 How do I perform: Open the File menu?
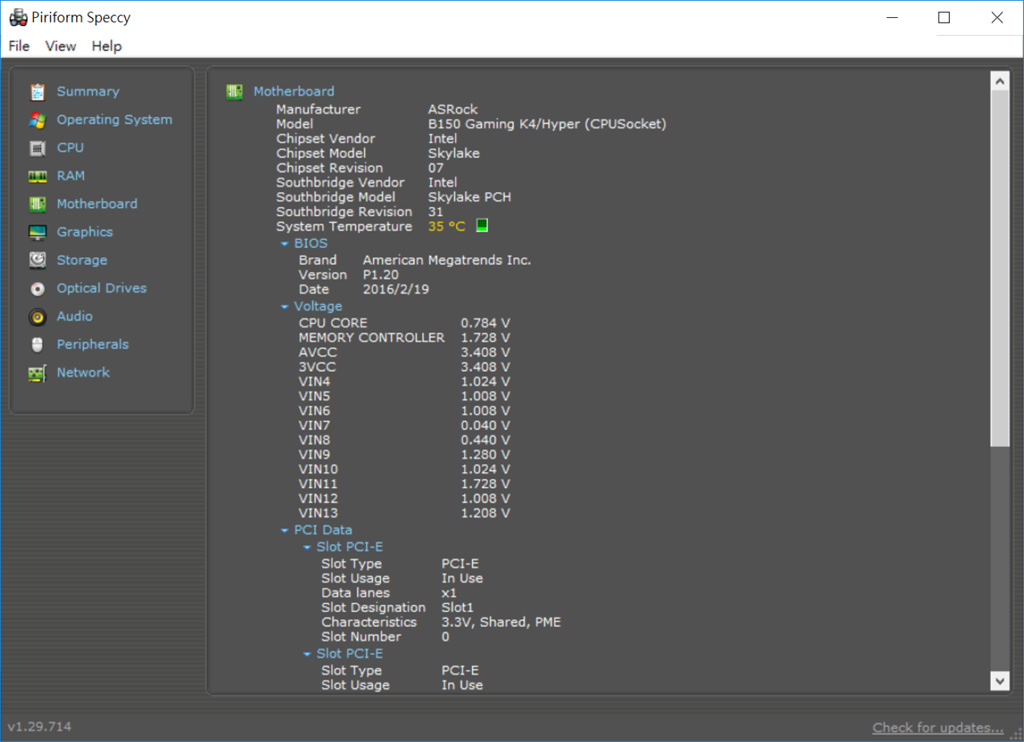(x=19, y=46)
